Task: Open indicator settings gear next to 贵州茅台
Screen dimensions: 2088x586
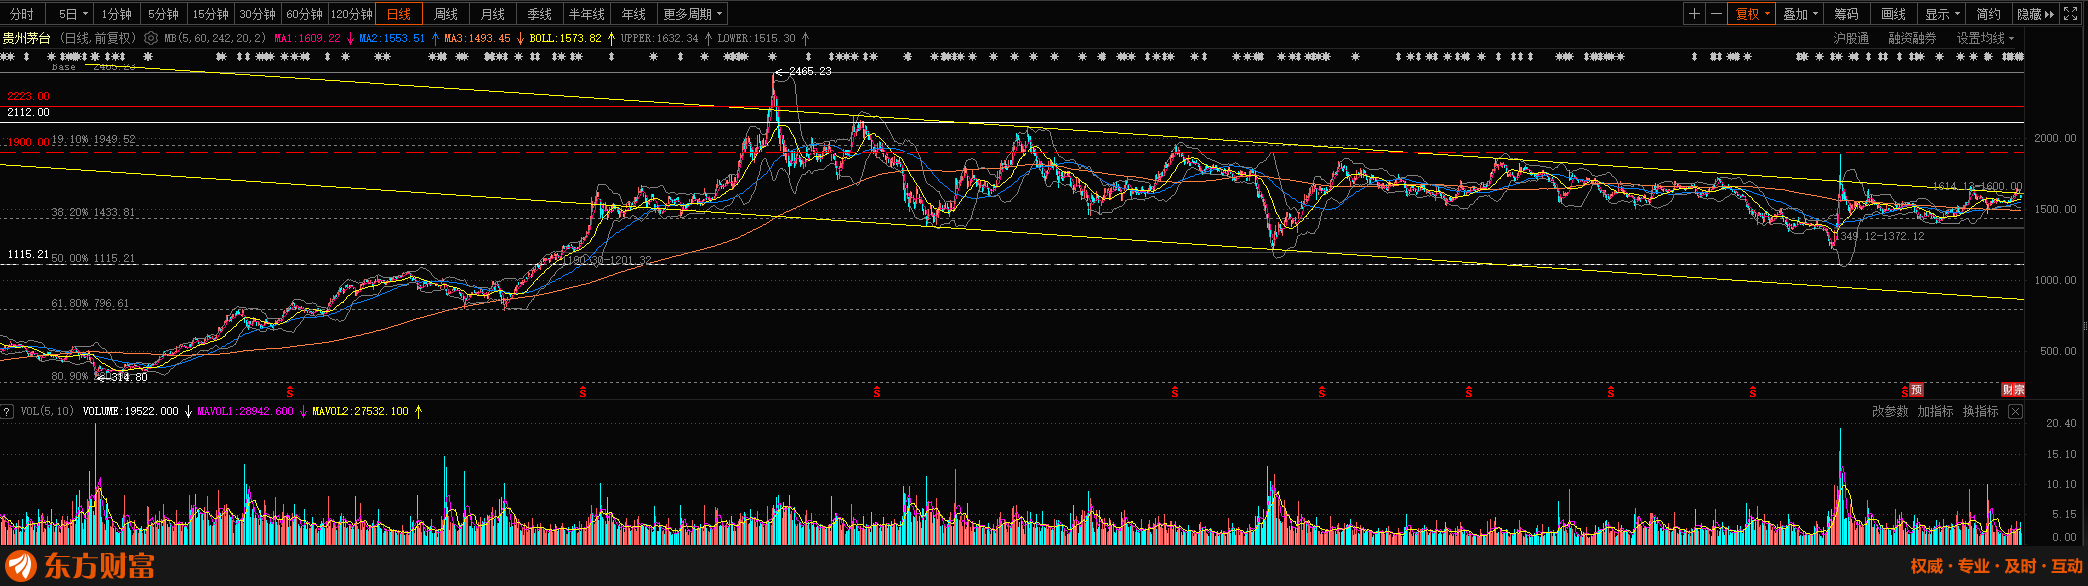Action: pyautogui.click(x=151, y=38)
